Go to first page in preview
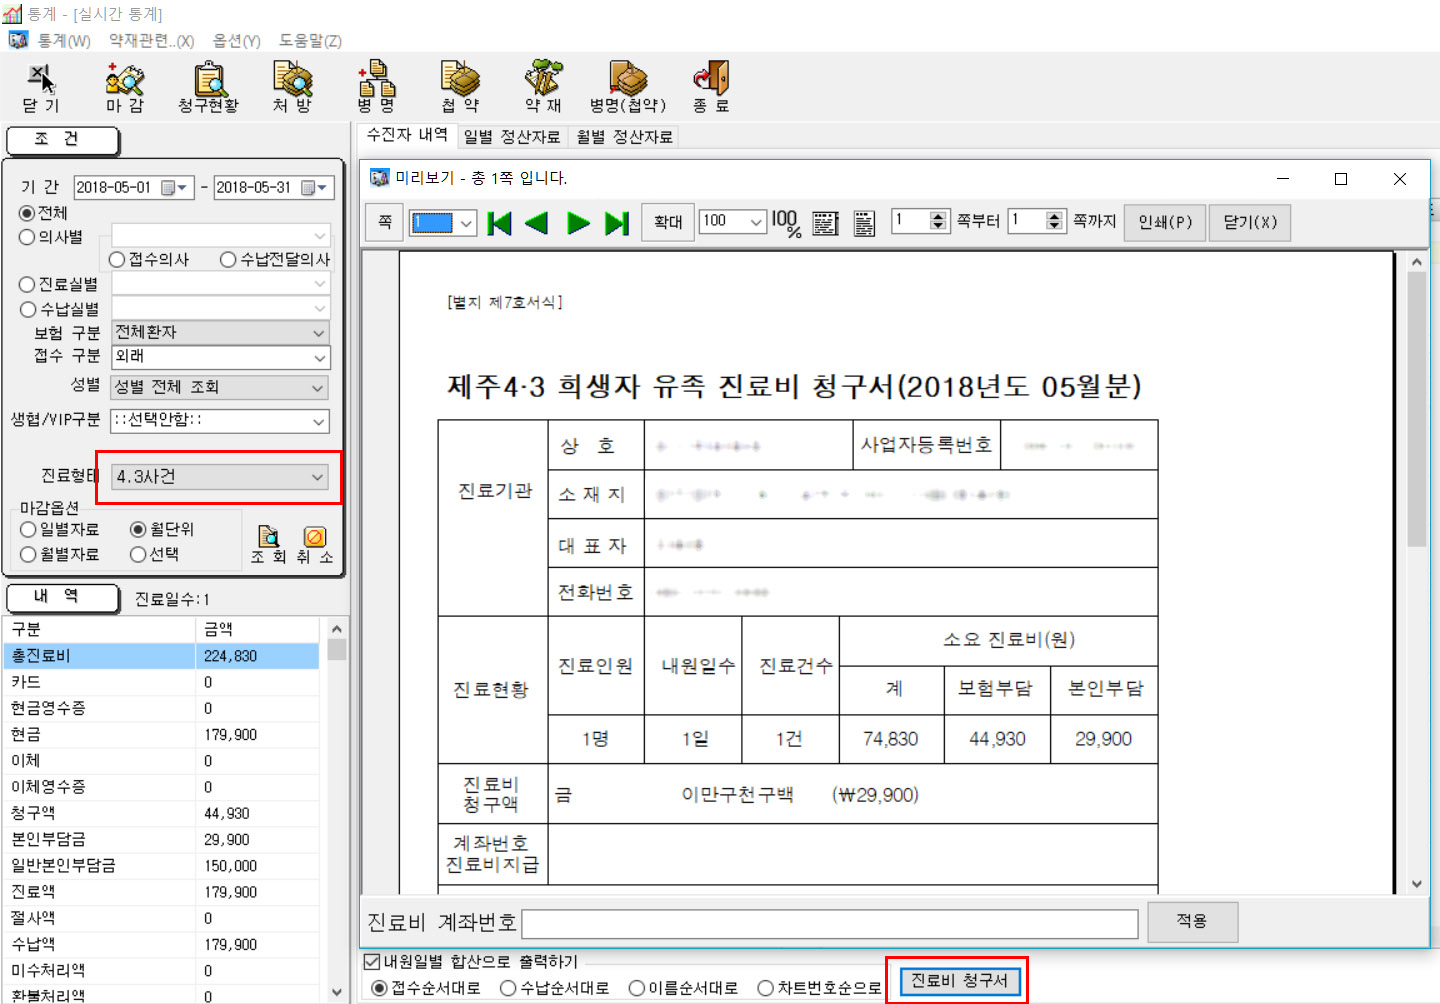The width and height of the screenshot is (1440, 1004). (499, 223)
